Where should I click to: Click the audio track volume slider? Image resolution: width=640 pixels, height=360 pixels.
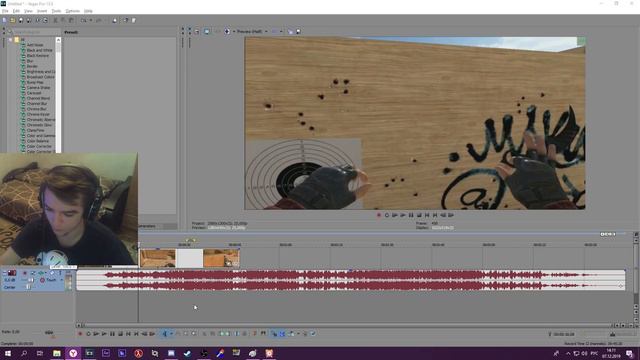tap(31, 280)
